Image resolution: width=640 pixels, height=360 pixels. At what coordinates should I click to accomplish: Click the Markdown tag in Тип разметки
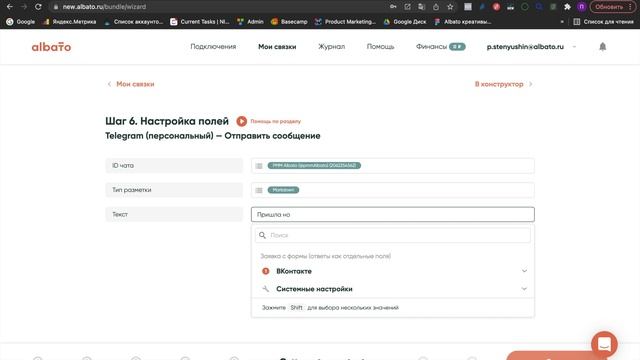point(283,190)
